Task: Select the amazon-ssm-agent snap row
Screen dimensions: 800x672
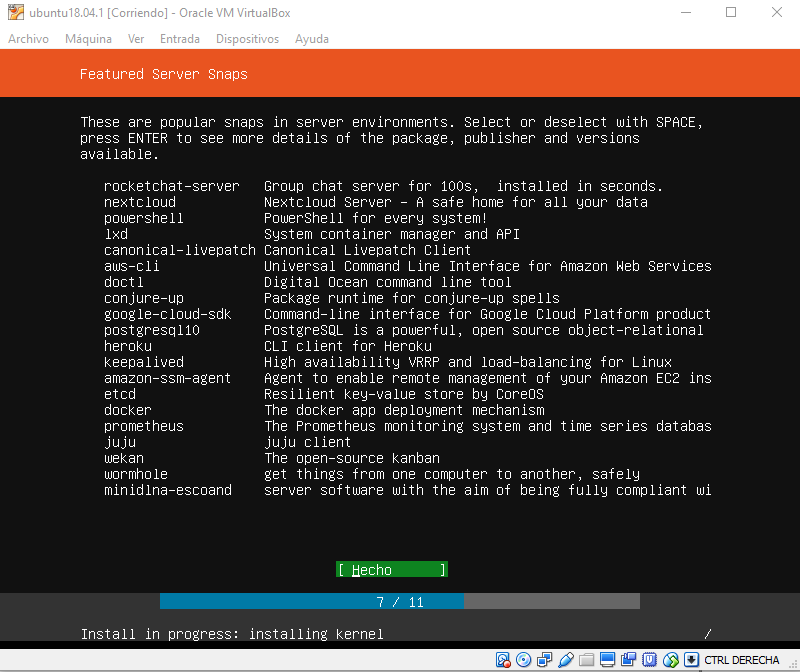Action: pos(408,378)
